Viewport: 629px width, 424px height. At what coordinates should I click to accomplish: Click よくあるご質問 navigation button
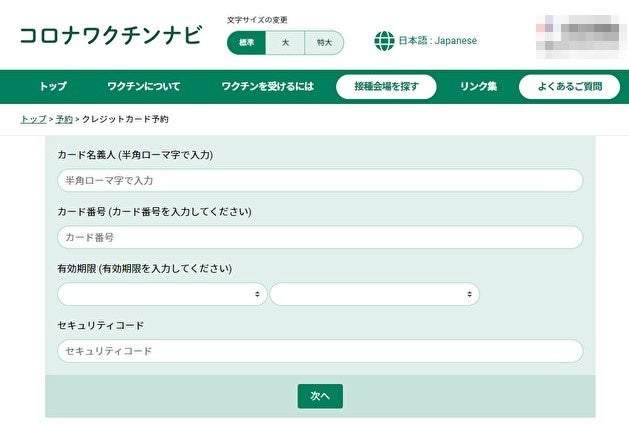(x=569, y=87)
